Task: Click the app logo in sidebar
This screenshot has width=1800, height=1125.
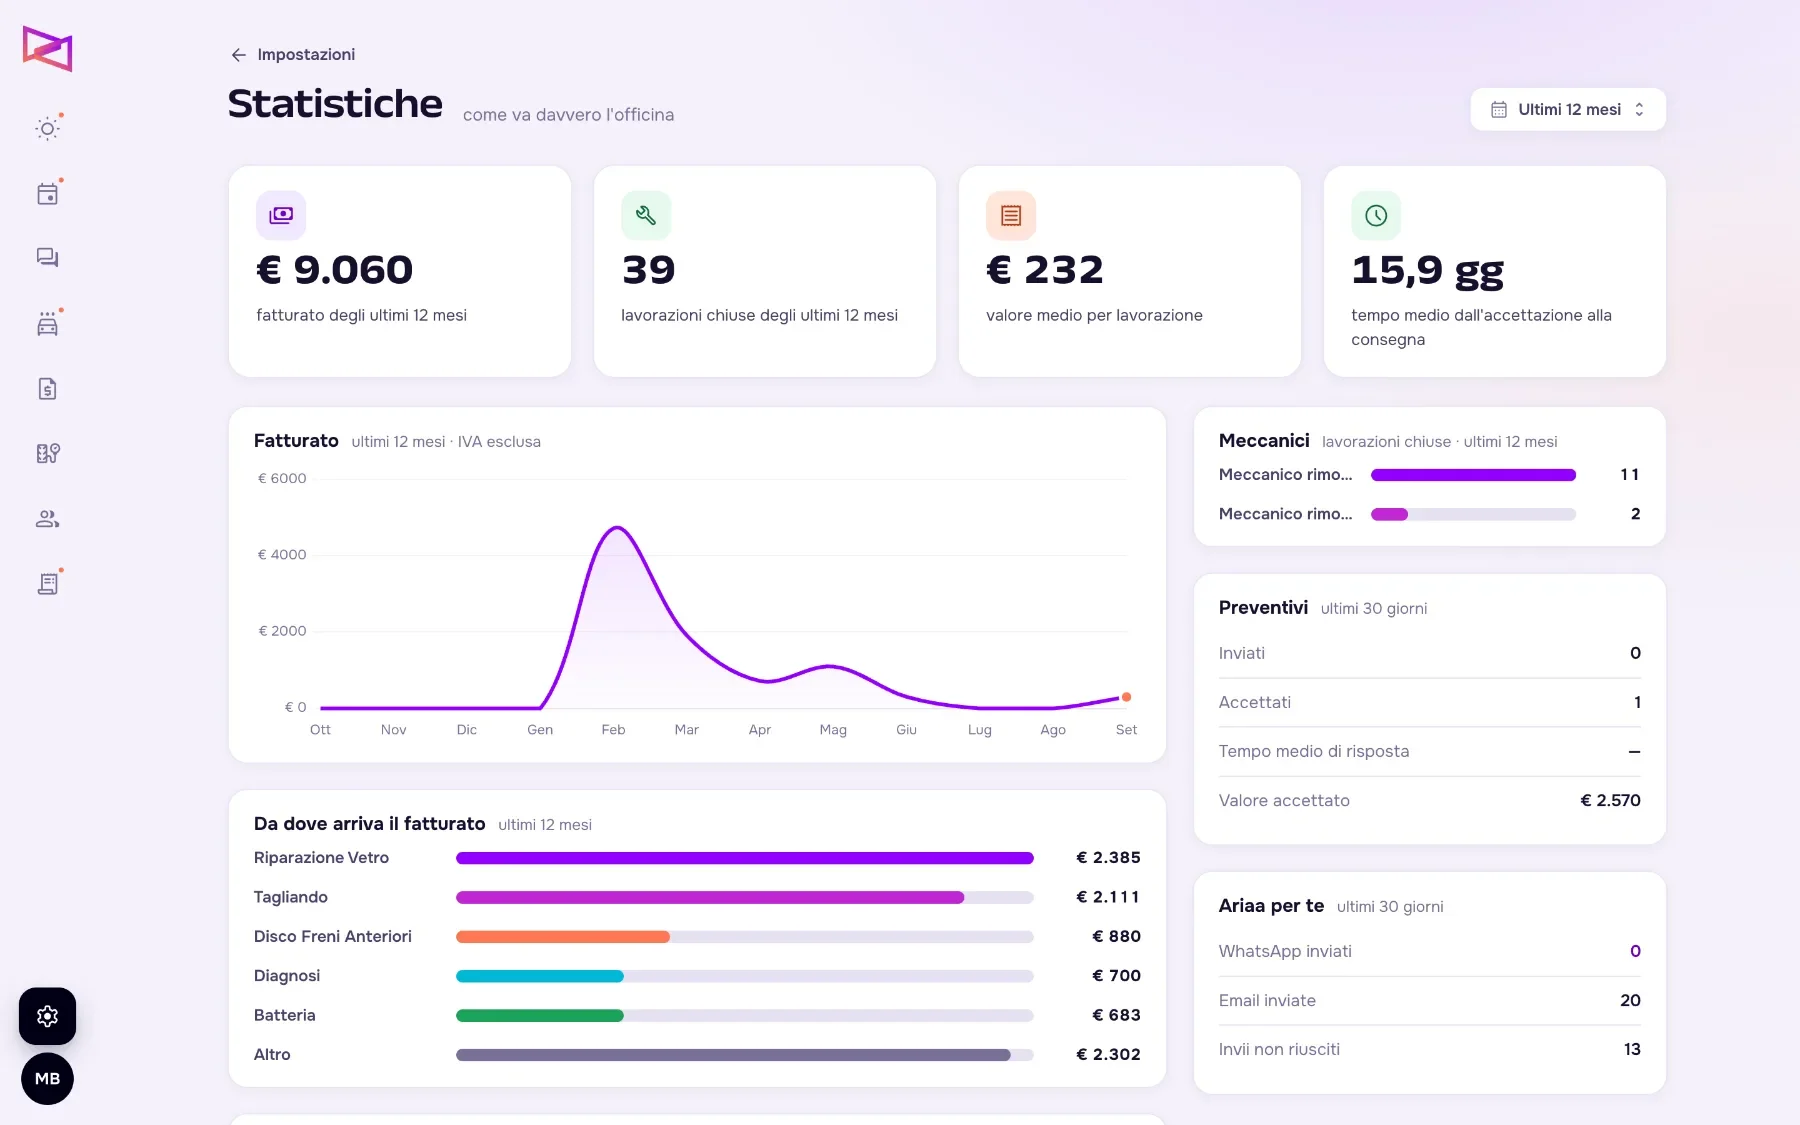Action: [x=47, y=48]
